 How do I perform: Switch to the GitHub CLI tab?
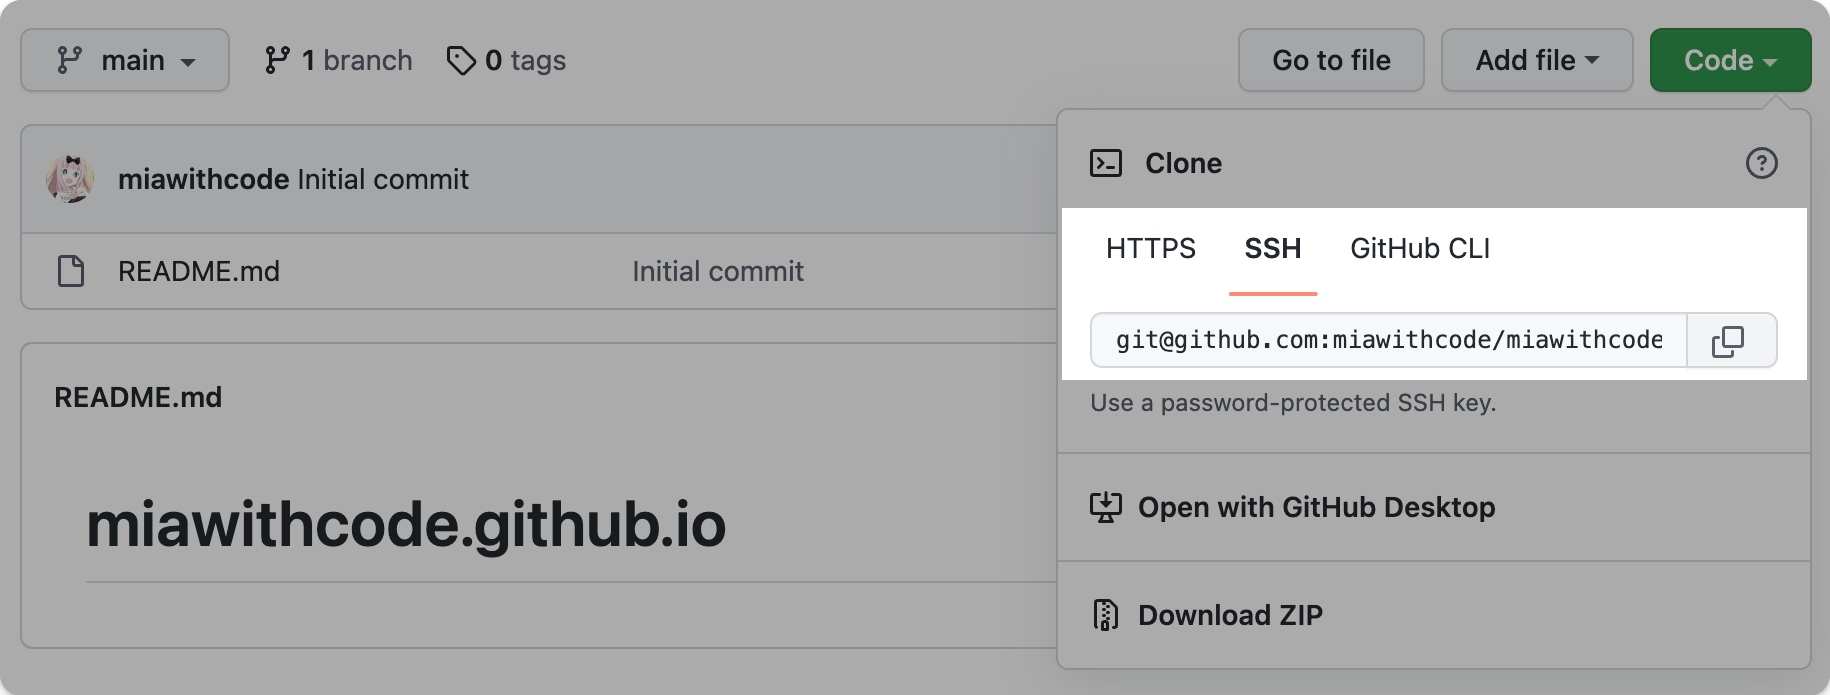[1419, 248]
